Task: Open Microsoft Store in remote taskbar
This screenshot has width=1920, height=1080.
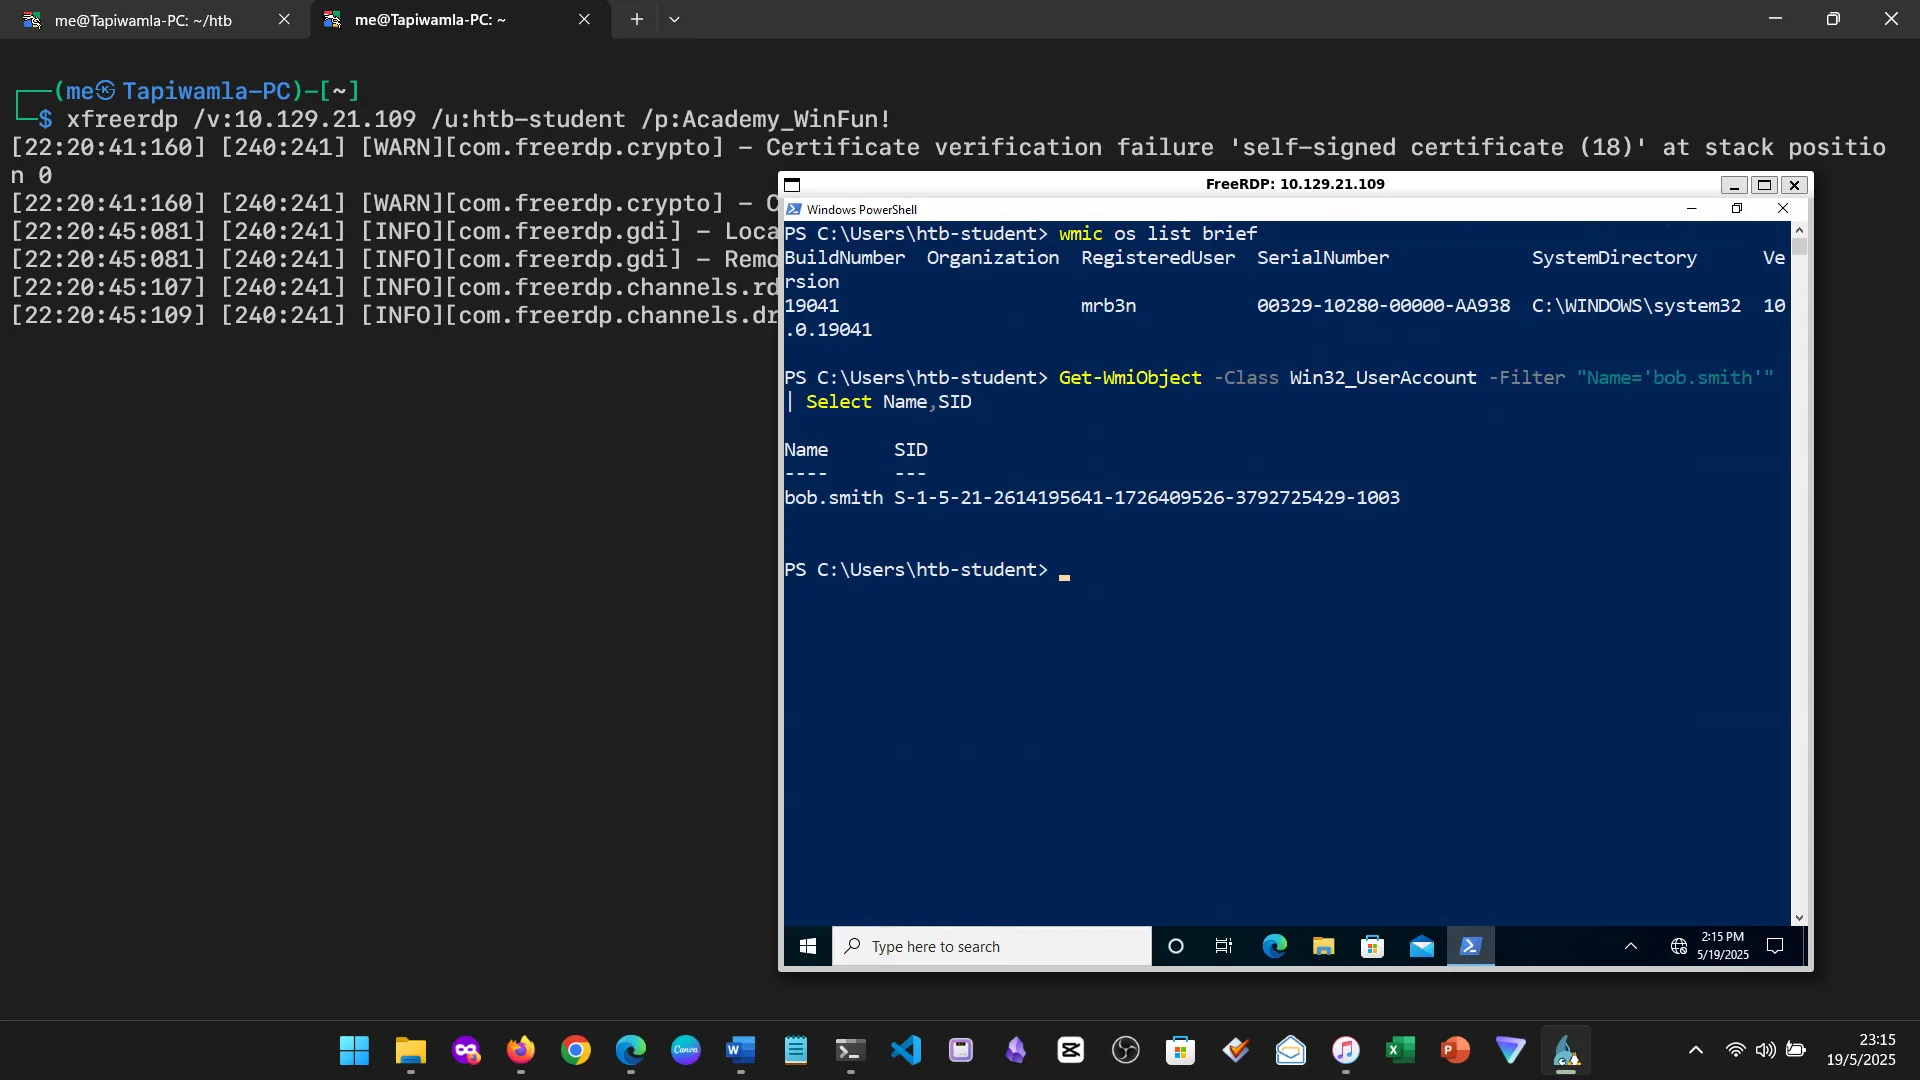Action: tap(1372, 946)
